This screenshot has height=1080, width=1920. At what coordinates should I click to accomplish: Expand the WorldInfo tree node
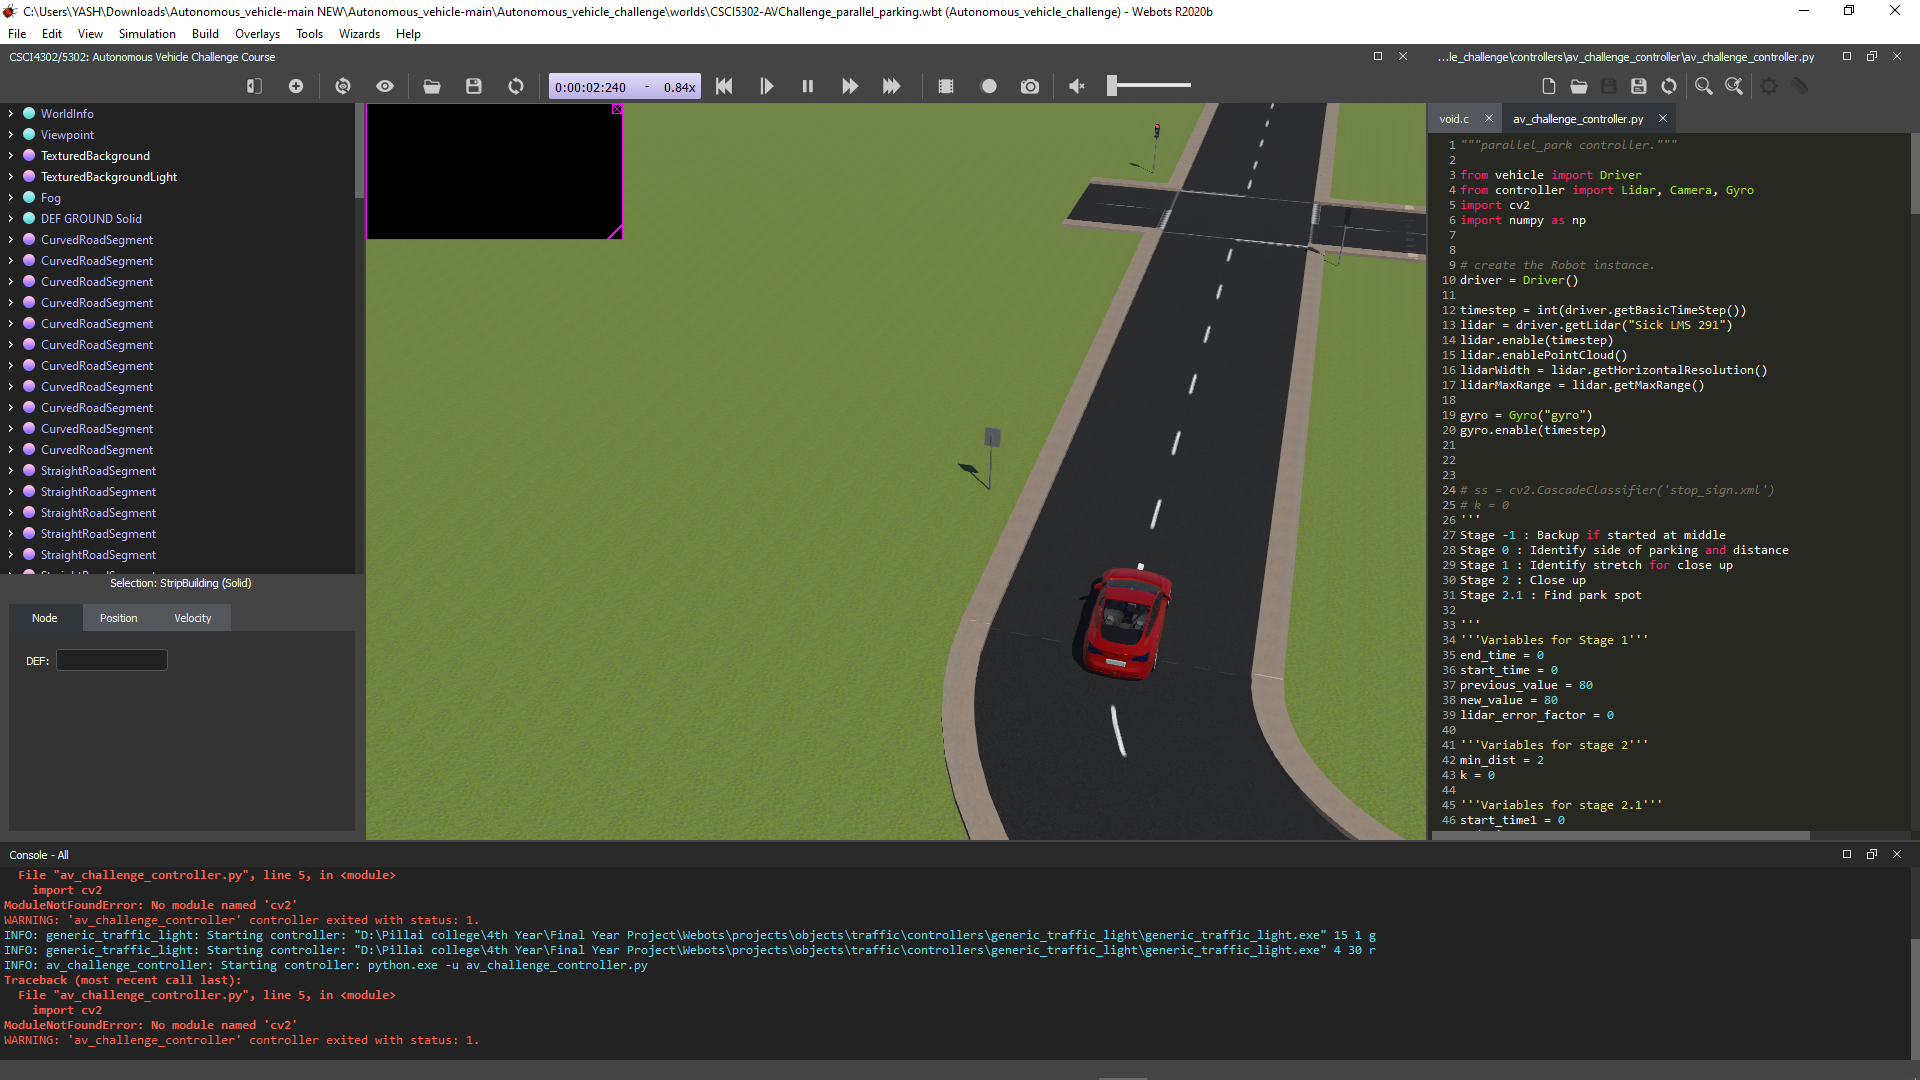click(x=11, y=114)
